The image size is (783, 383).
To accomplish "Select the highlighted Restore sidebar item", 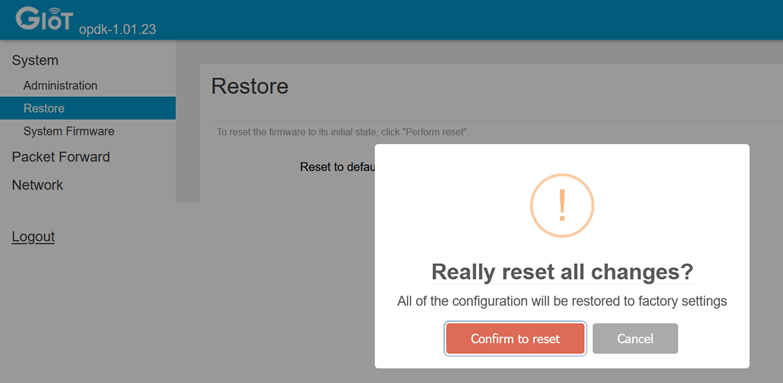I will 88,108.
